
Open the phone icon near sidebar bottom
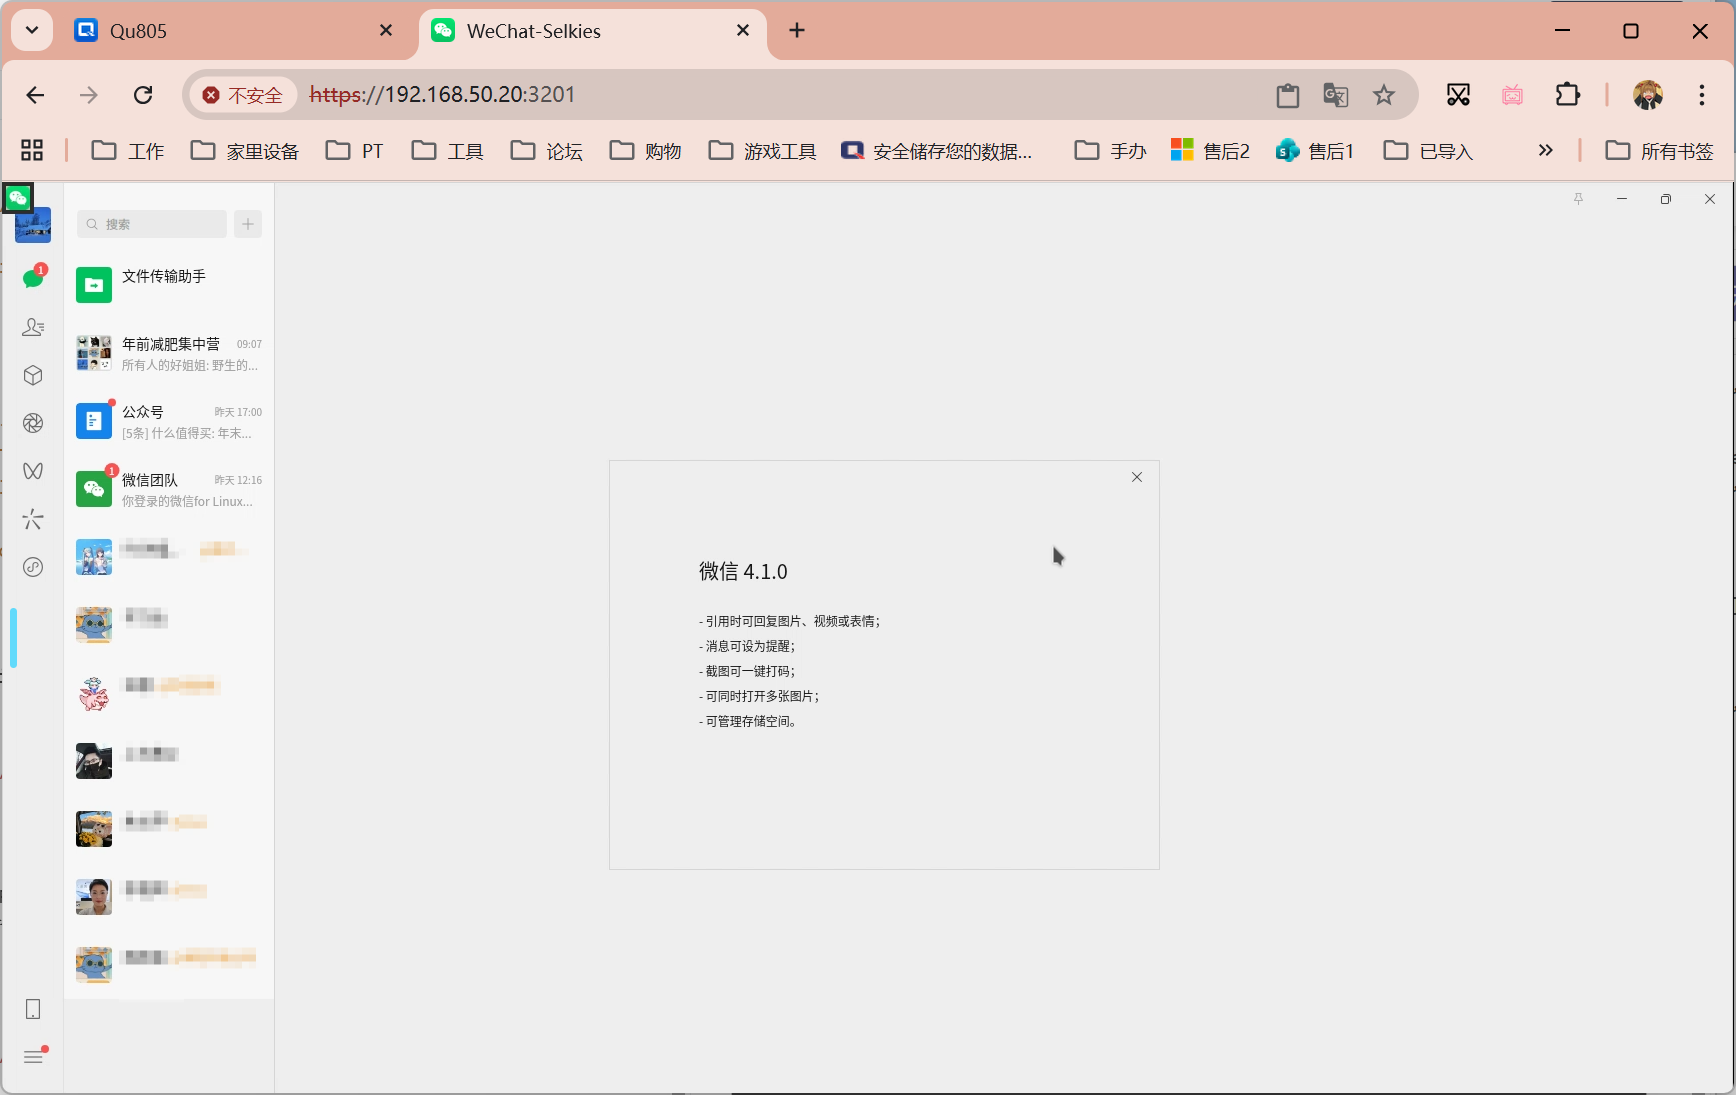coord(33,1010)
